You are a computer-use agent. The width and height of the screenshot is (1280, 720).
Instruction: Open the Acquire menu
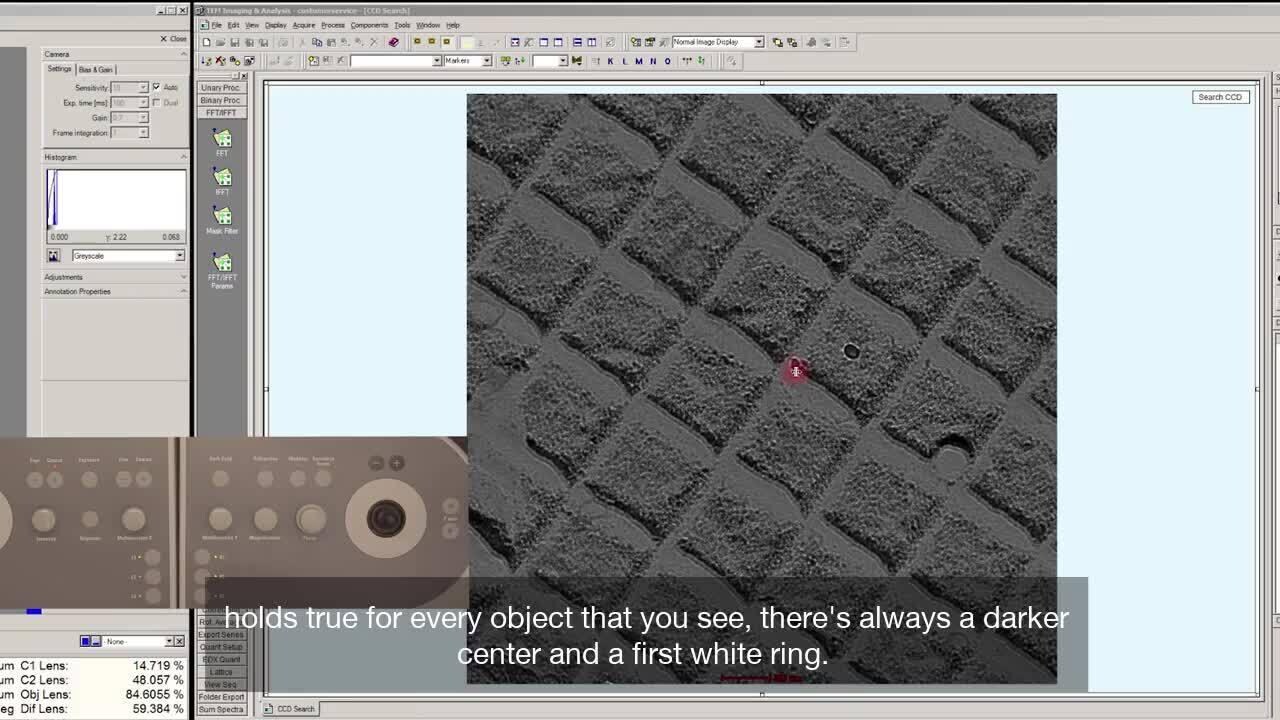tap(303, 25)
